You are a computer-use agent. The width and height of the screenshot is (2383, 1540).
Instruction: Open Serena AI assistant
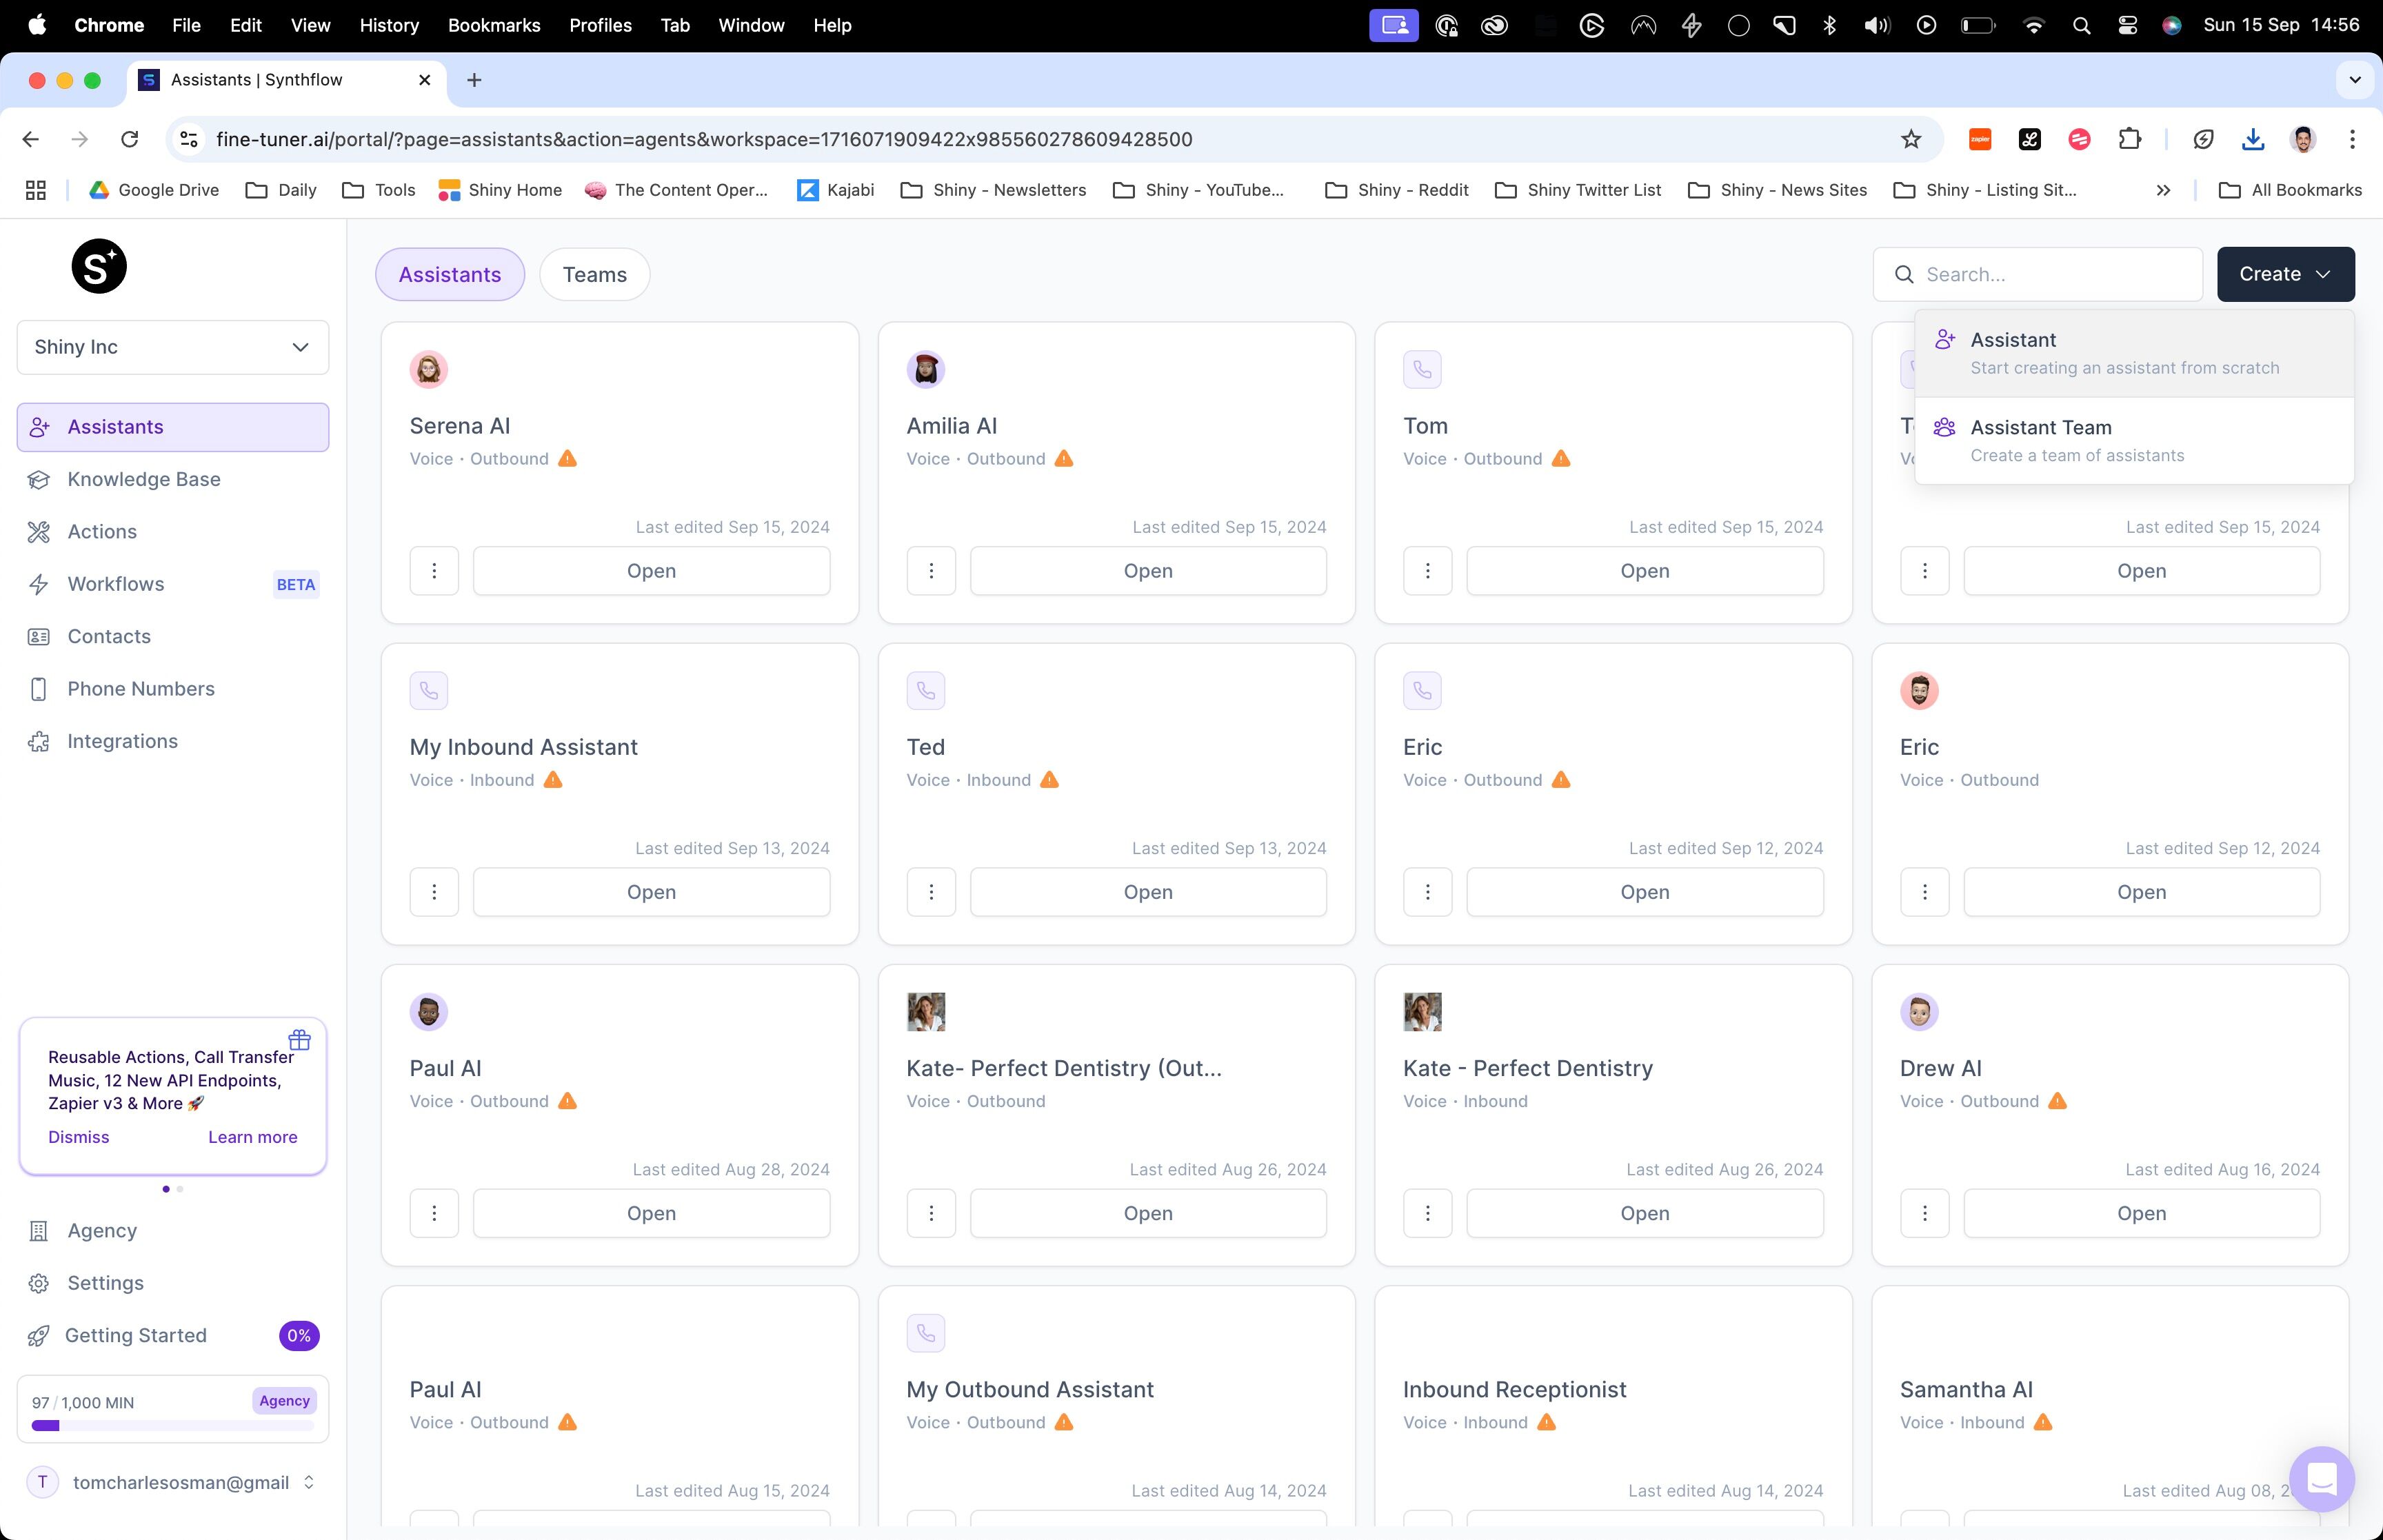coord(652,569)
